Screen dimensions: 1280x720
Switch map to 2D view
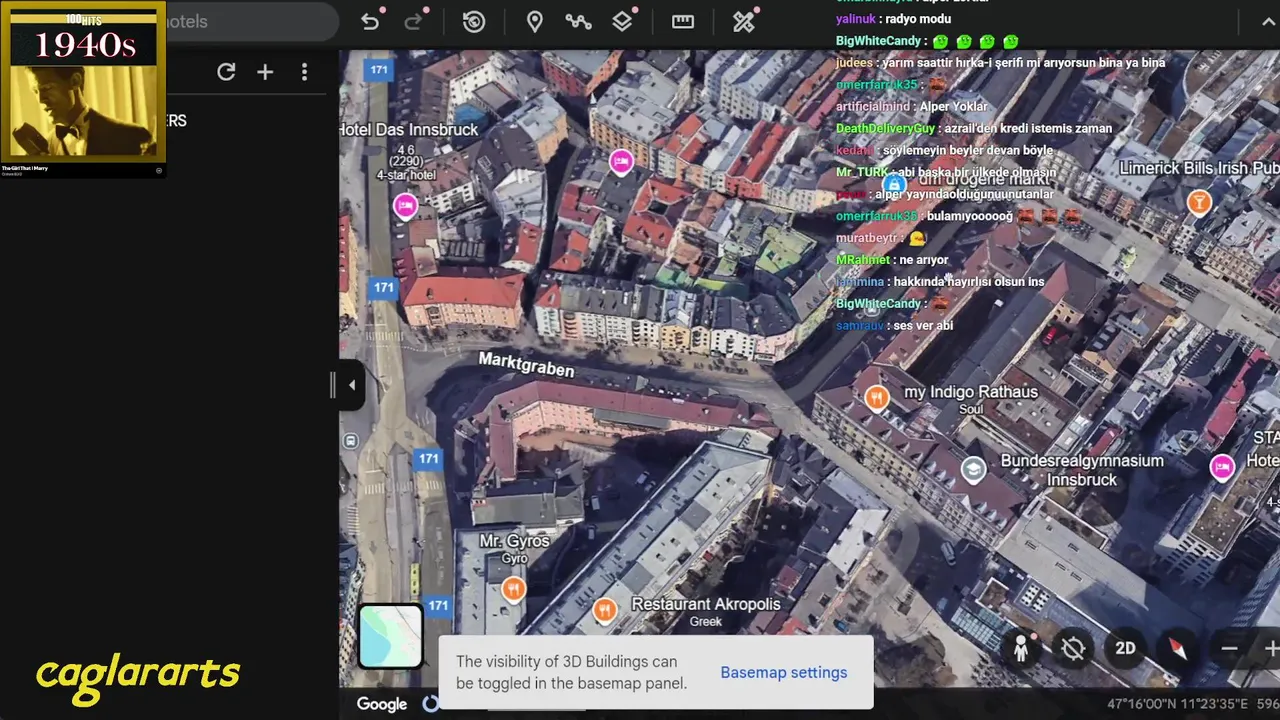1125,648
